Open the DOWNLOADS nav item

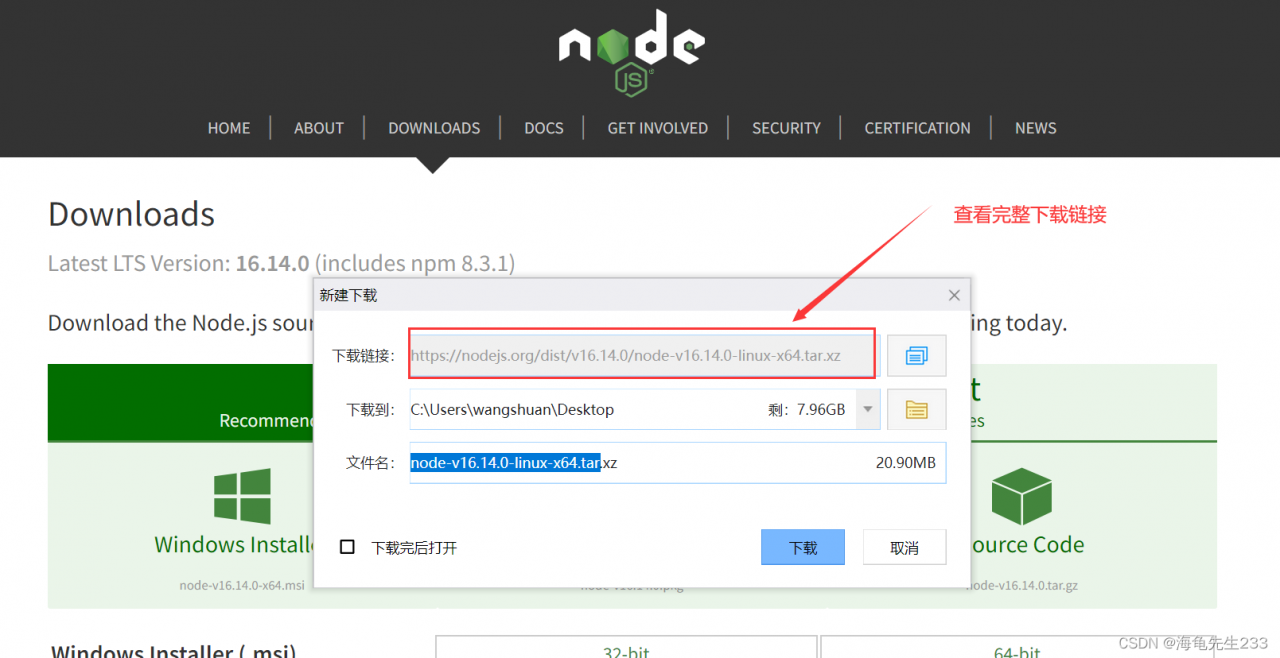434,128
